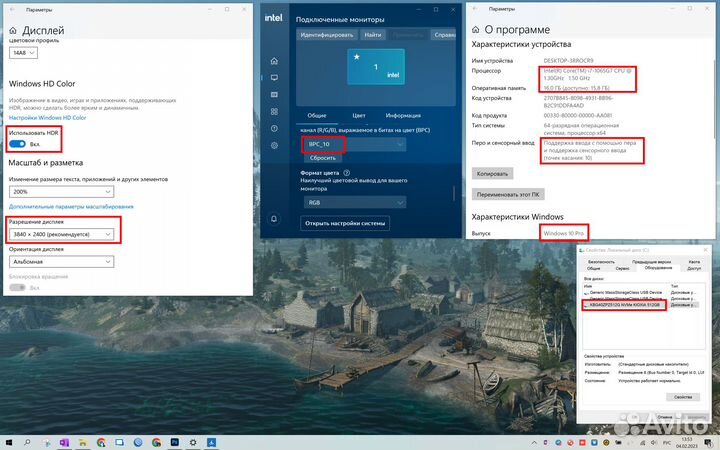Click the home icon next to Дисплей heading
This screenshot has height=450, width=720.
tap(13, 31)
